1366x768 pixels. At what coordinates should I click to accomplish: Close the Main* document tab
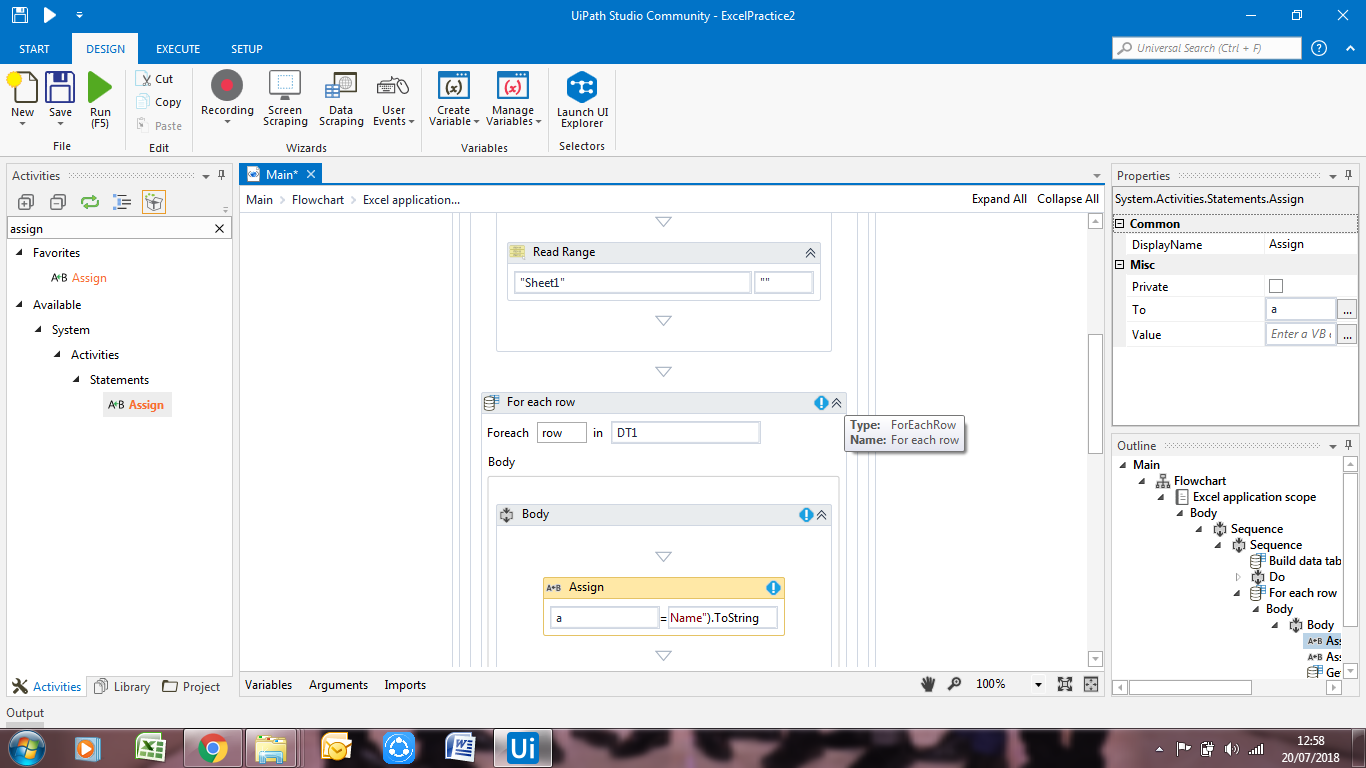pos(311,174)
